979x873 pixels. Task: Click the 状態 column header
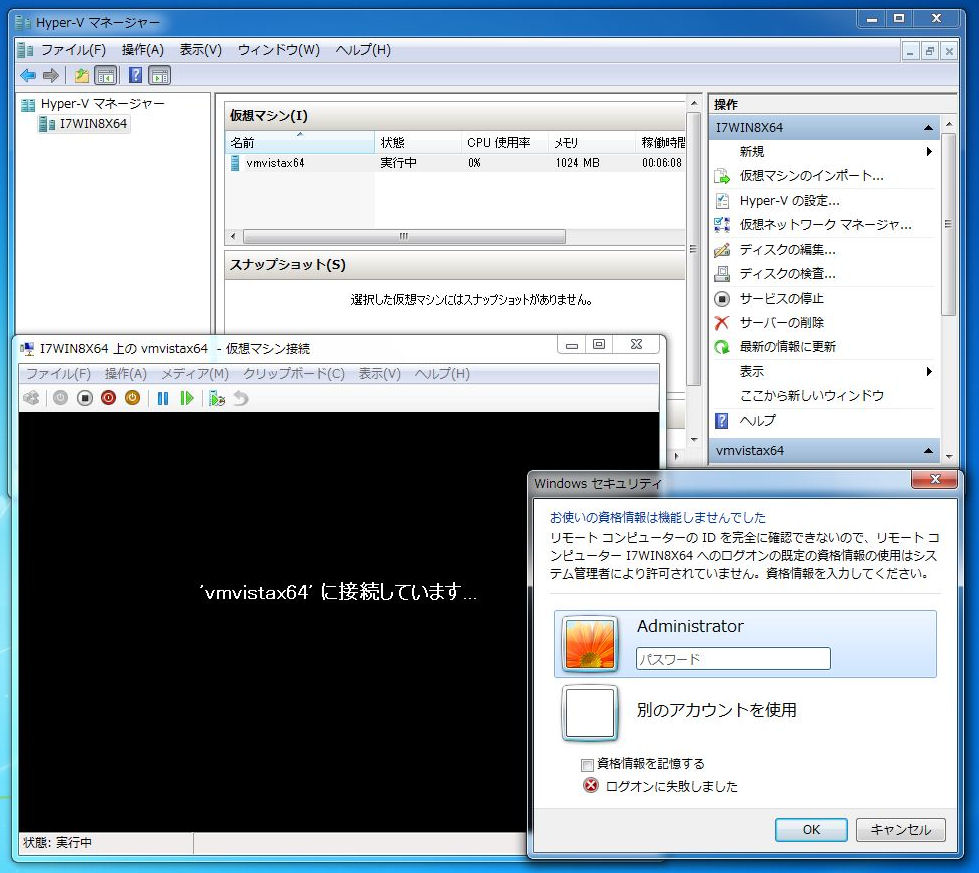[x=418, y=142]
